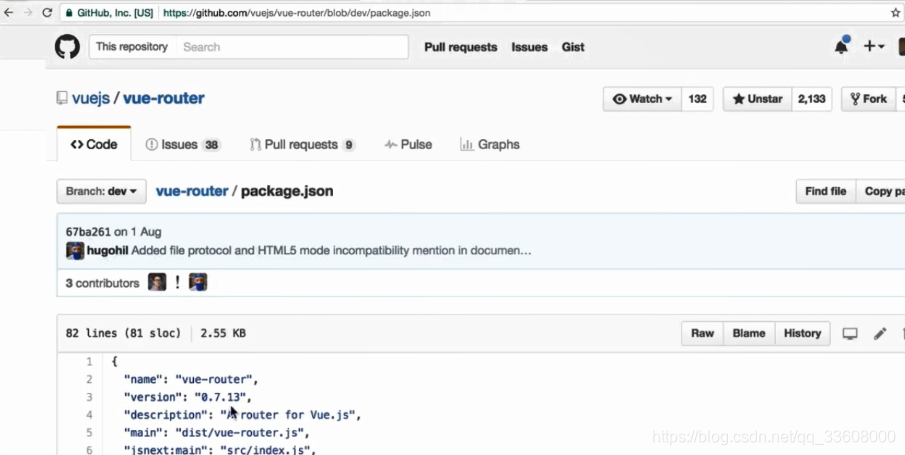Click the Copy path button
The image size is (905, 455).
point(883,191)
